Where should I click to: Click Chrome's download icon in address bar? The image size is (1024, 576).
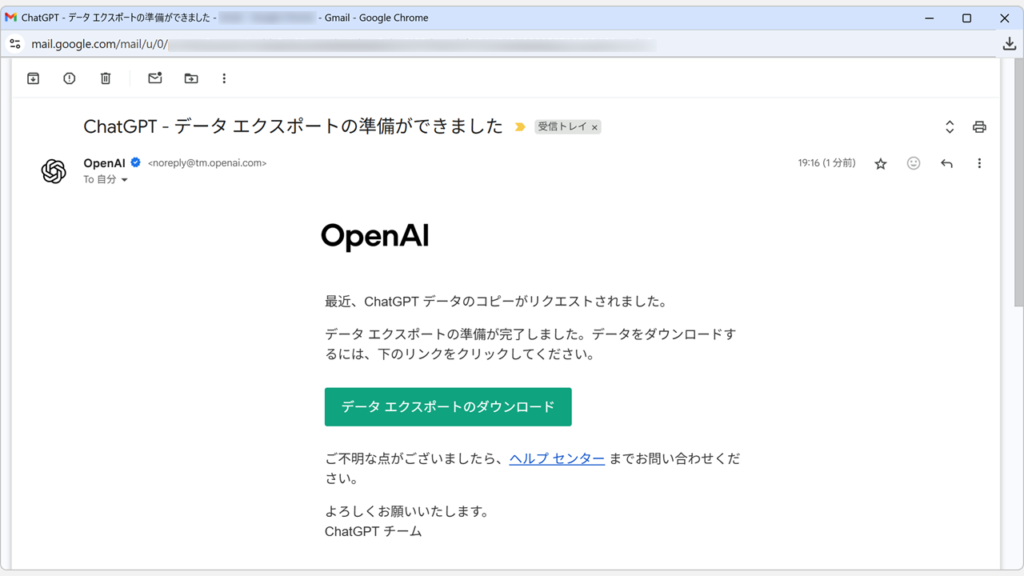1009,44
